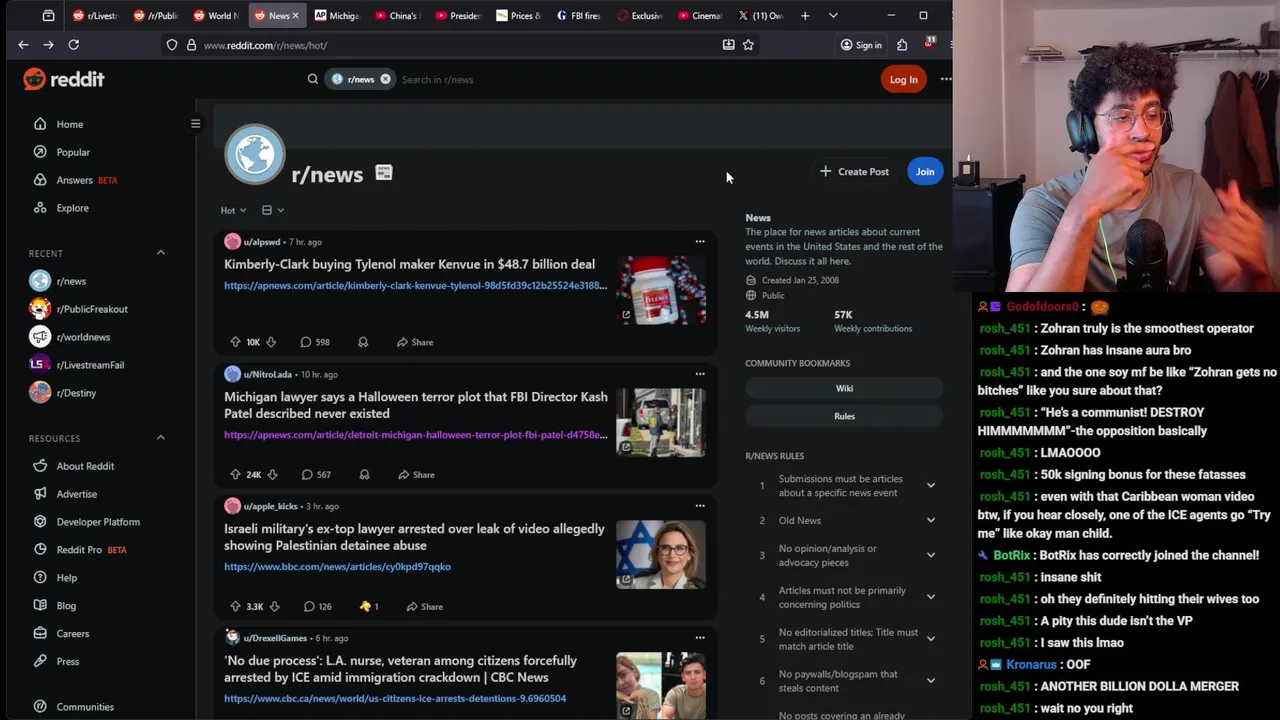Open 567 comments on Michigan post
This screenshot has width=1280, height=720.
coord(316,475)
